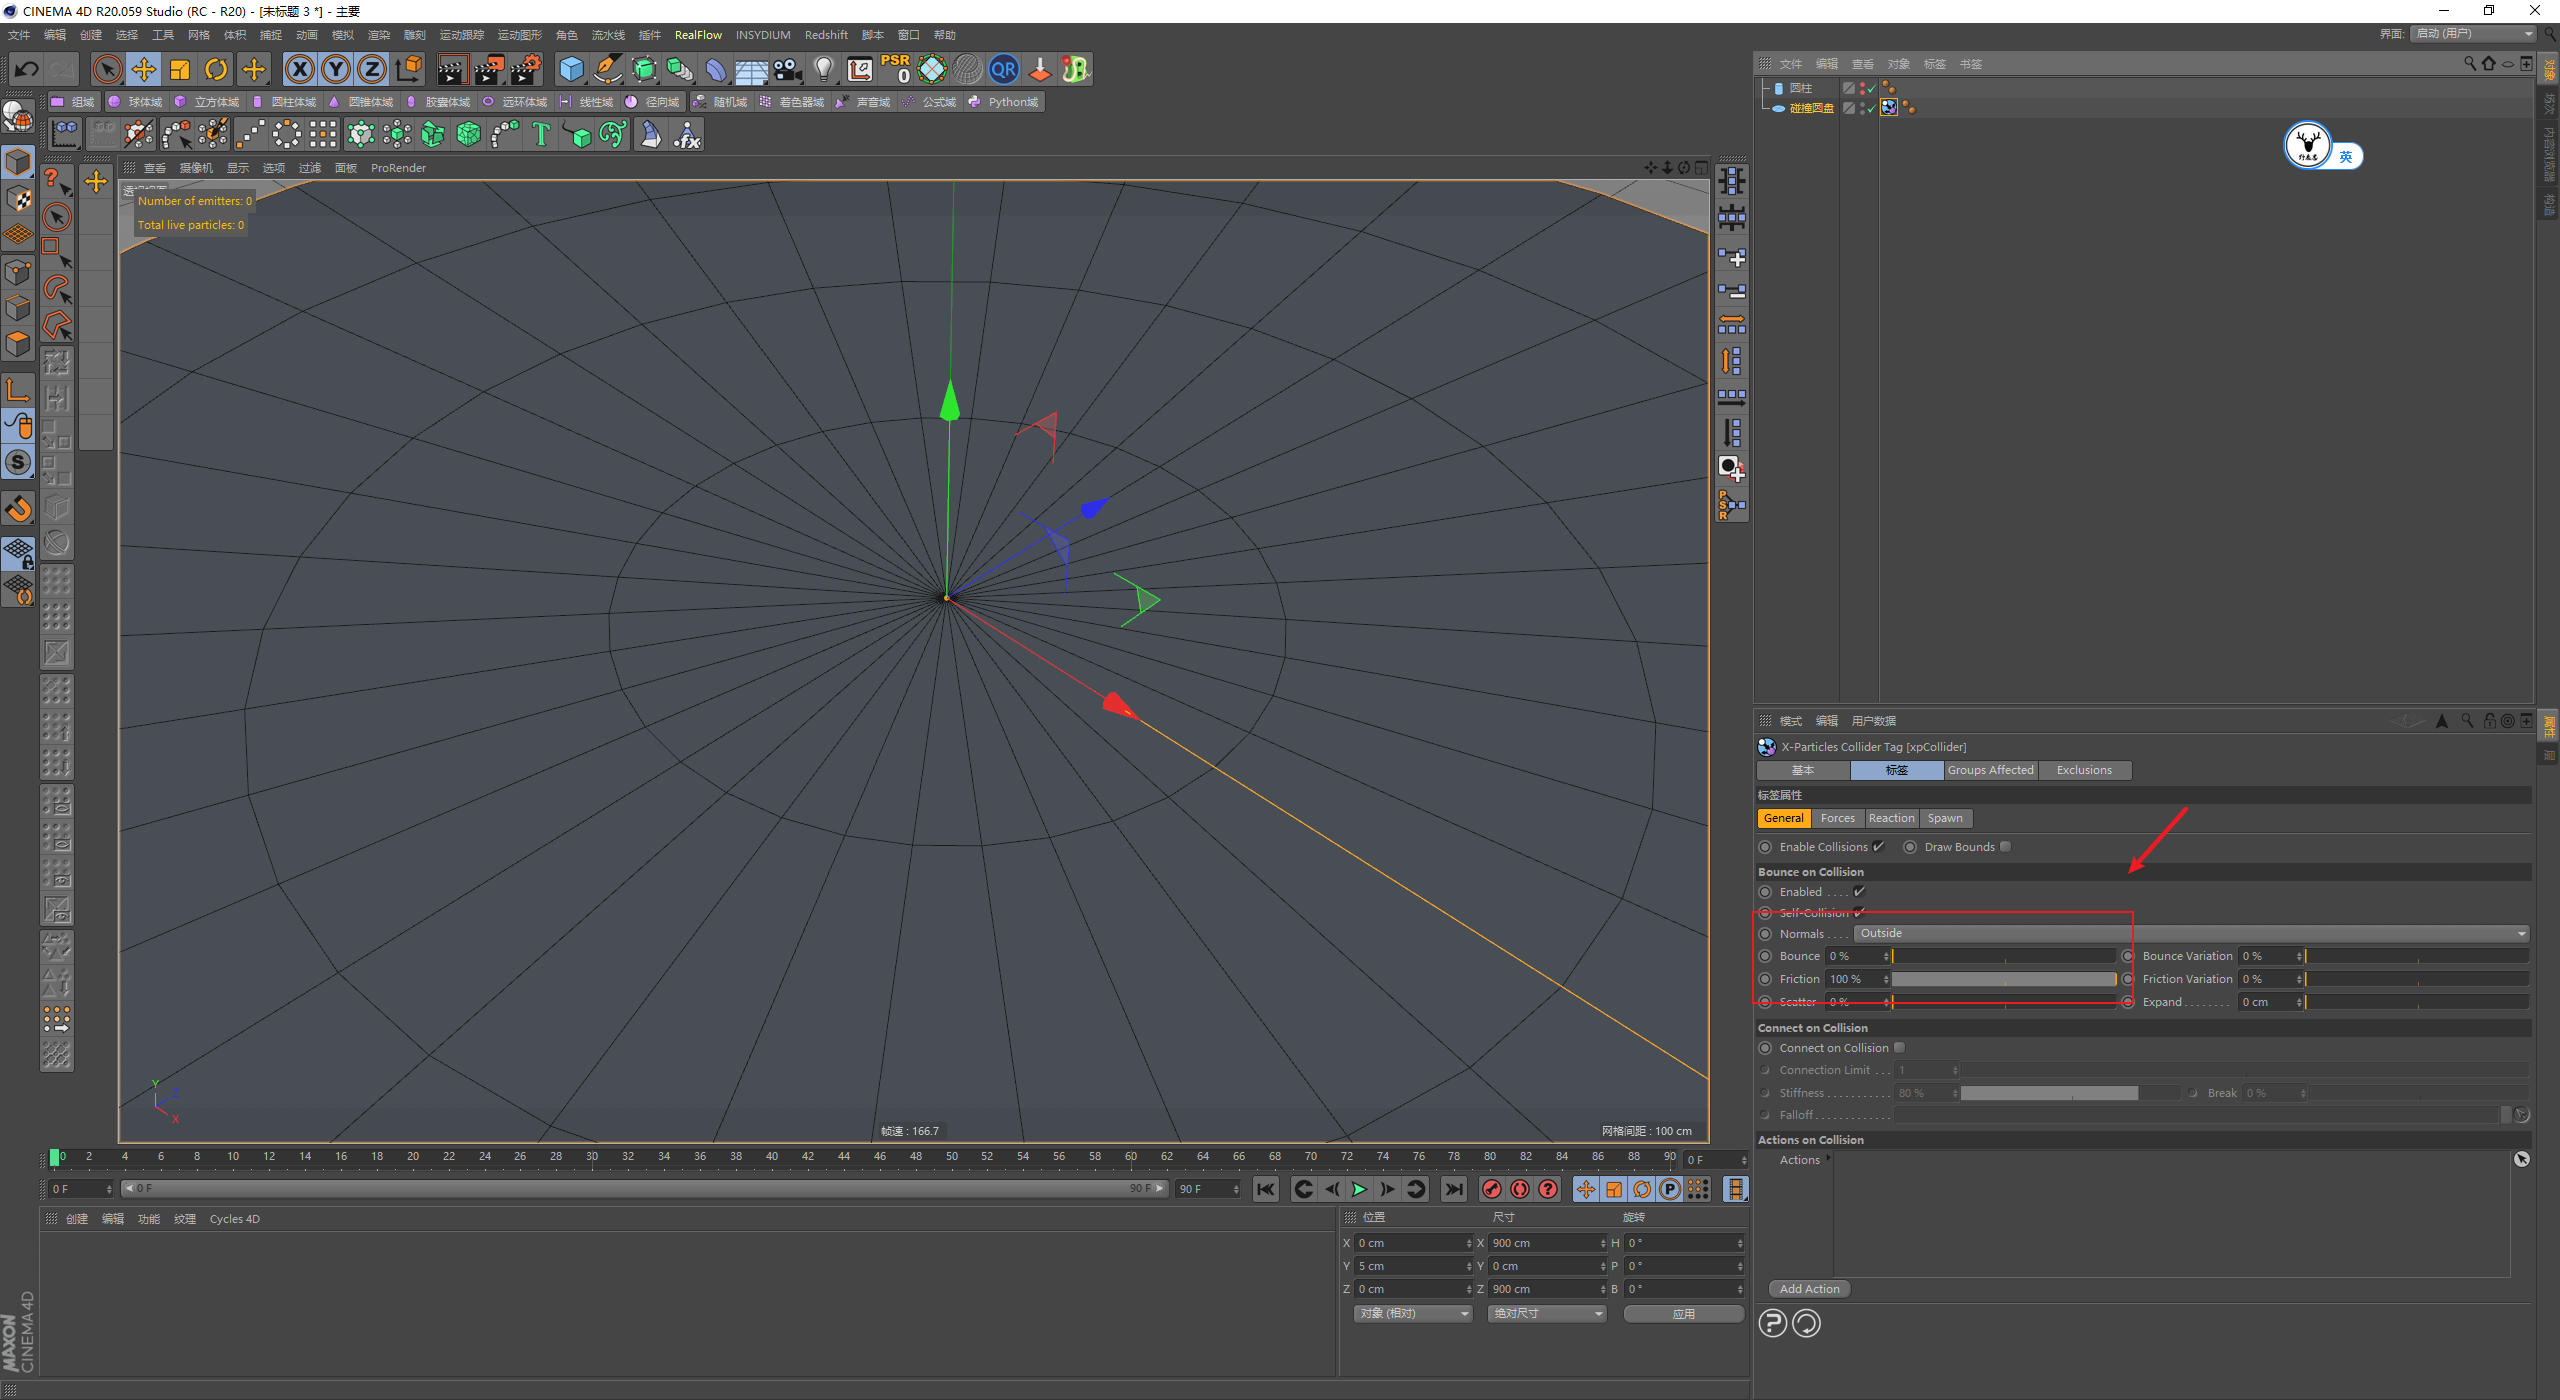Toggle Z axis lock icon

(x=372, y=69)
